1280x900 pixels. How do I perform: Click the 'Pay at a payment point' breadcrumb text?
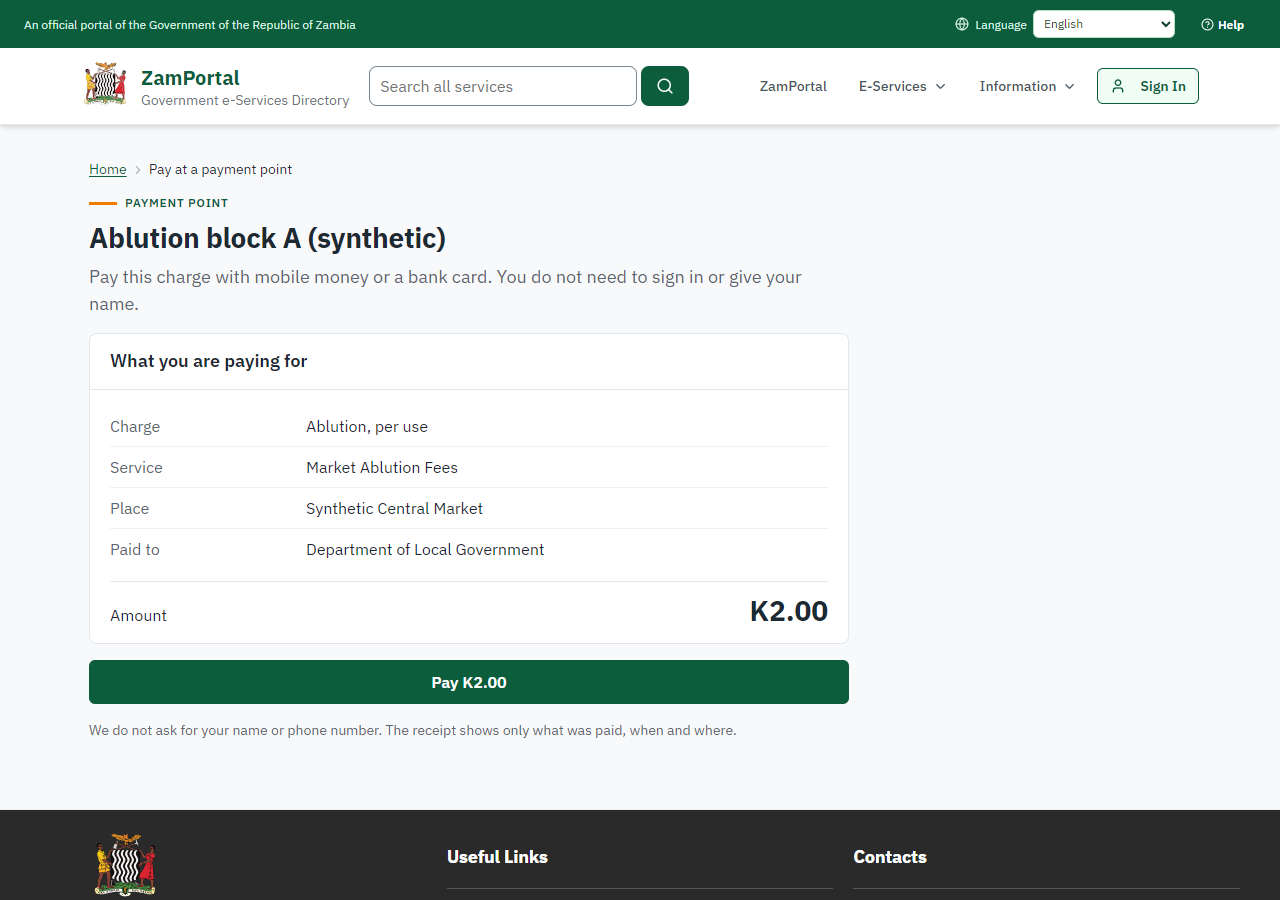pos(221,169)
